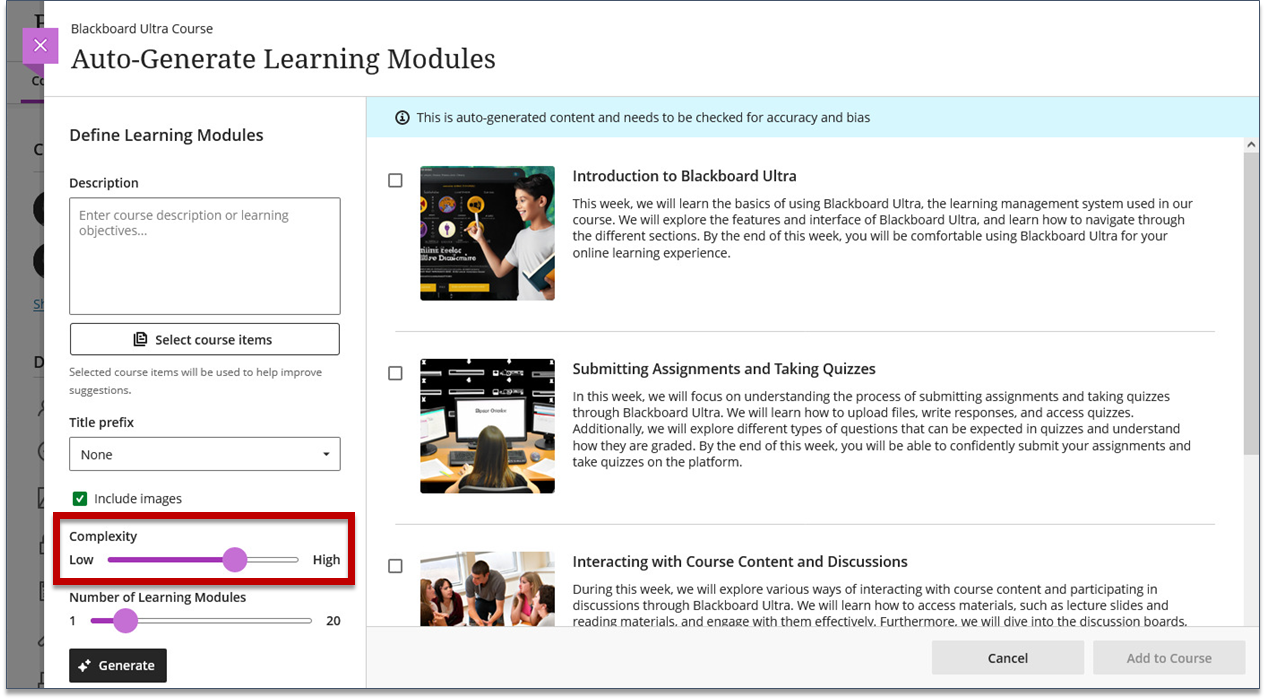Click the Generate button
The image size is (1266, 700).
(118, 665)
